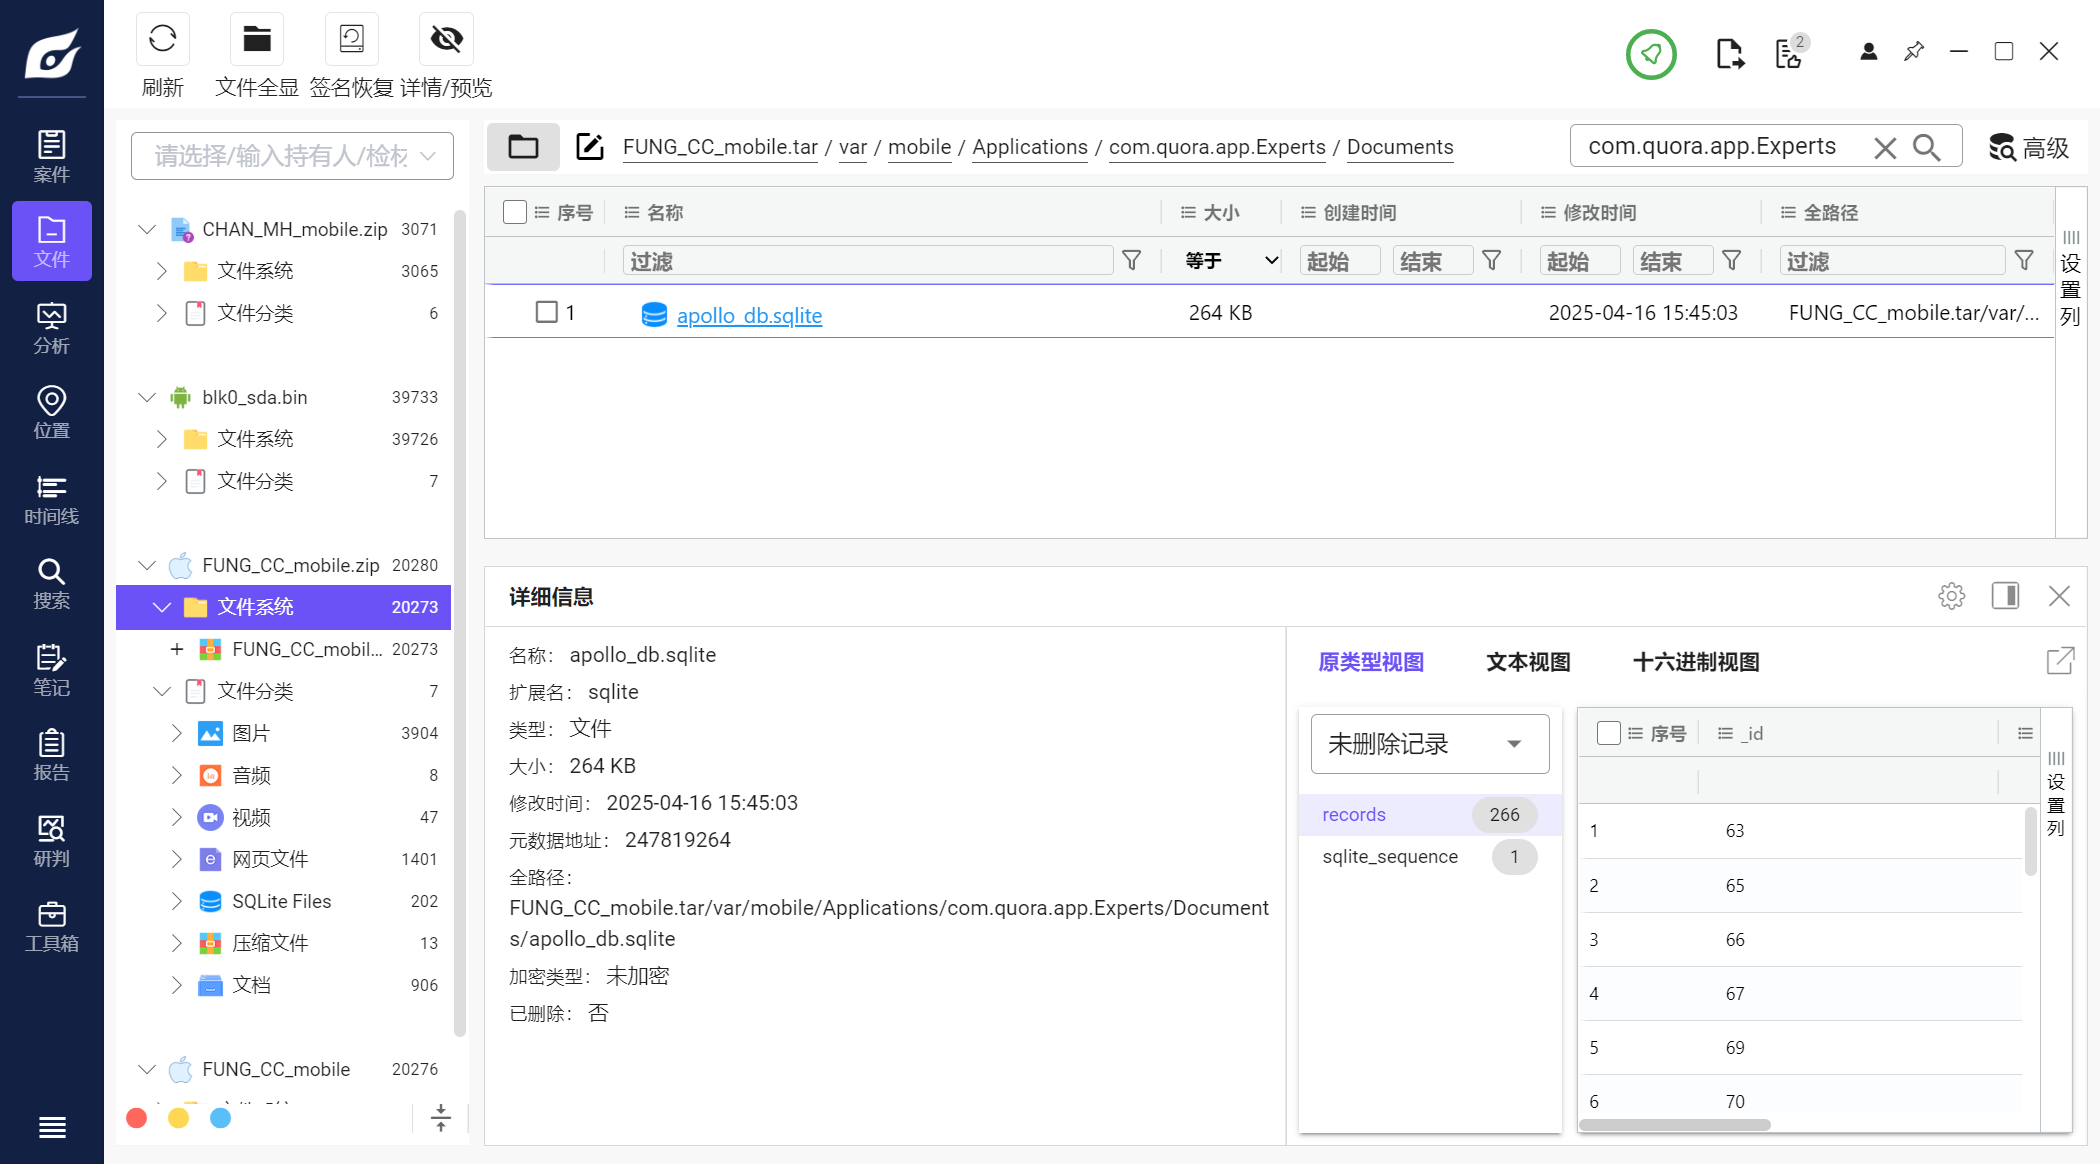The width and height of the screenshot is (2100, 1164).
Task: Check the apollo_db.sqlite row checkbox
Action: click(x=546, y=312)
